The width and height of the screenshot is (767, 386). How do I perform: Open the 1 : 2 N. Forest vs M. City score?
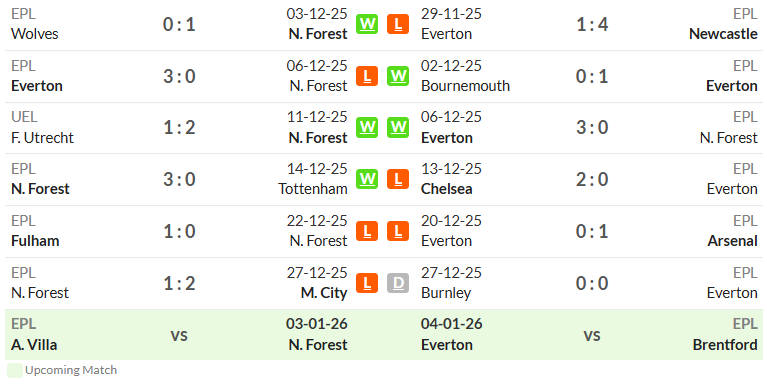point(179,283)
